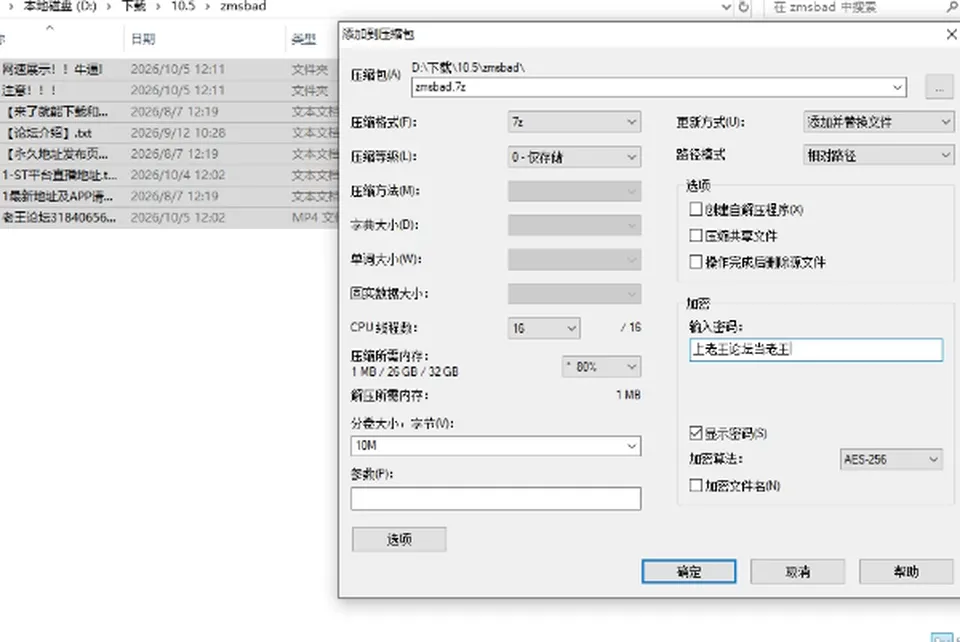Click the refresh icon in Explorer's address bar
The width and height of the screenshot is (960, 642).
tap(744, 7)
